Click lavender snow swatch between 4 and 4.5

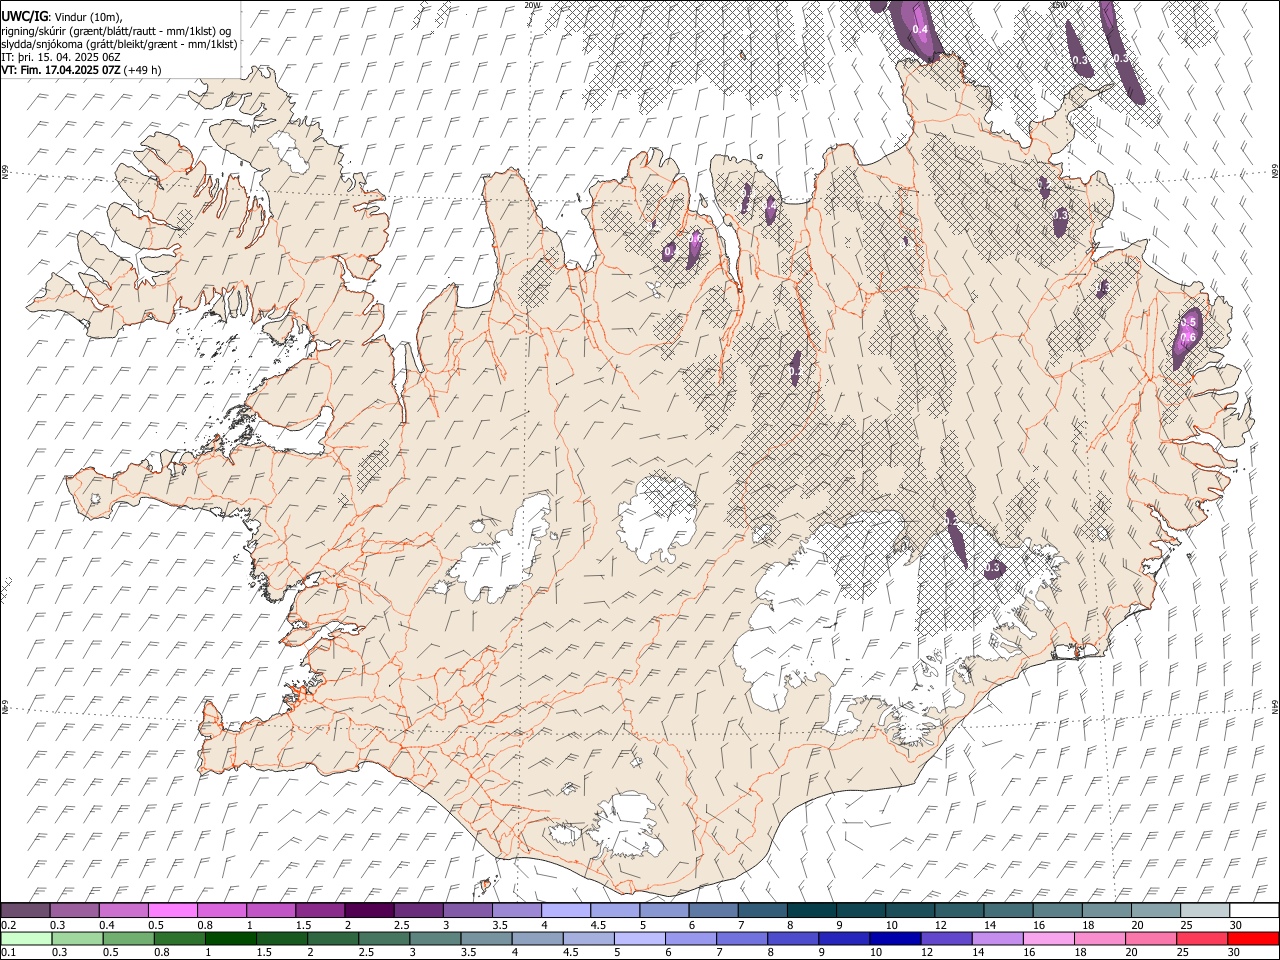point(566,910)
